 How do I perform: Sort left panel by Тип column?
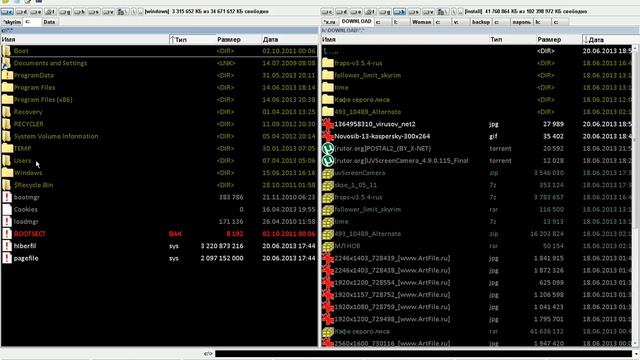point(192,40)
